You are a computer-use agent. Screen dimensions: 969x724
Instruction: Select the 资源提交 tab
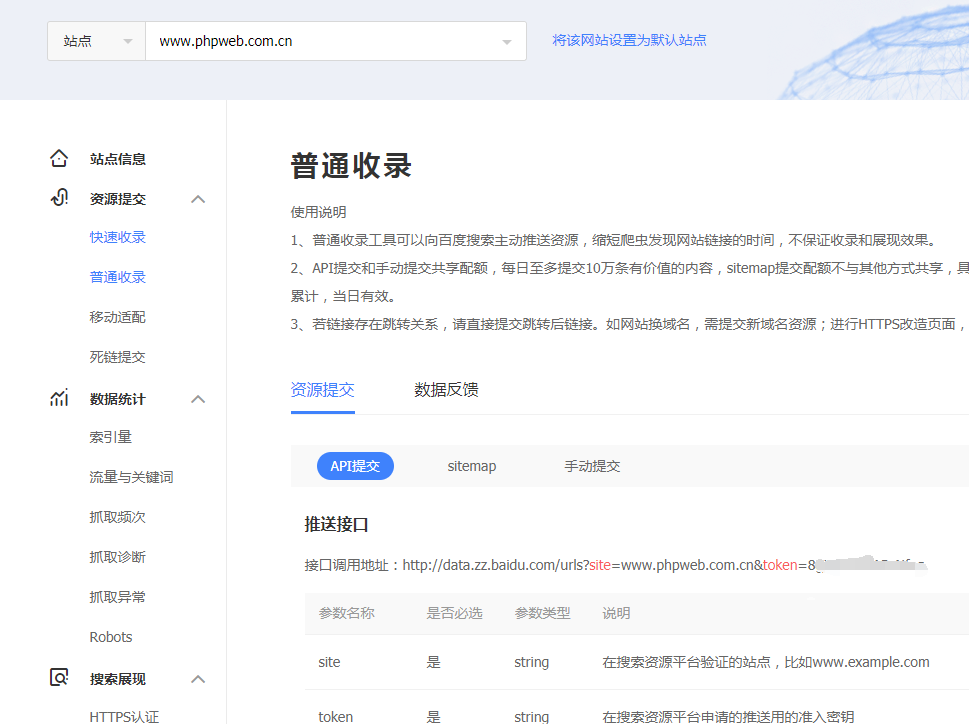coord(322,390)
